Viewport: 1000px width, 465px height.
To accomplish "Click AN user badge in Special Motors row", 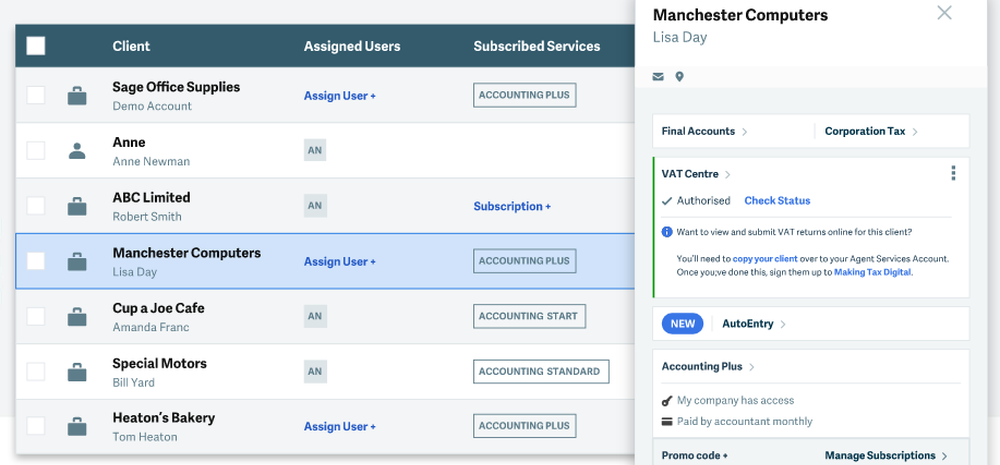I will [315, 371].
